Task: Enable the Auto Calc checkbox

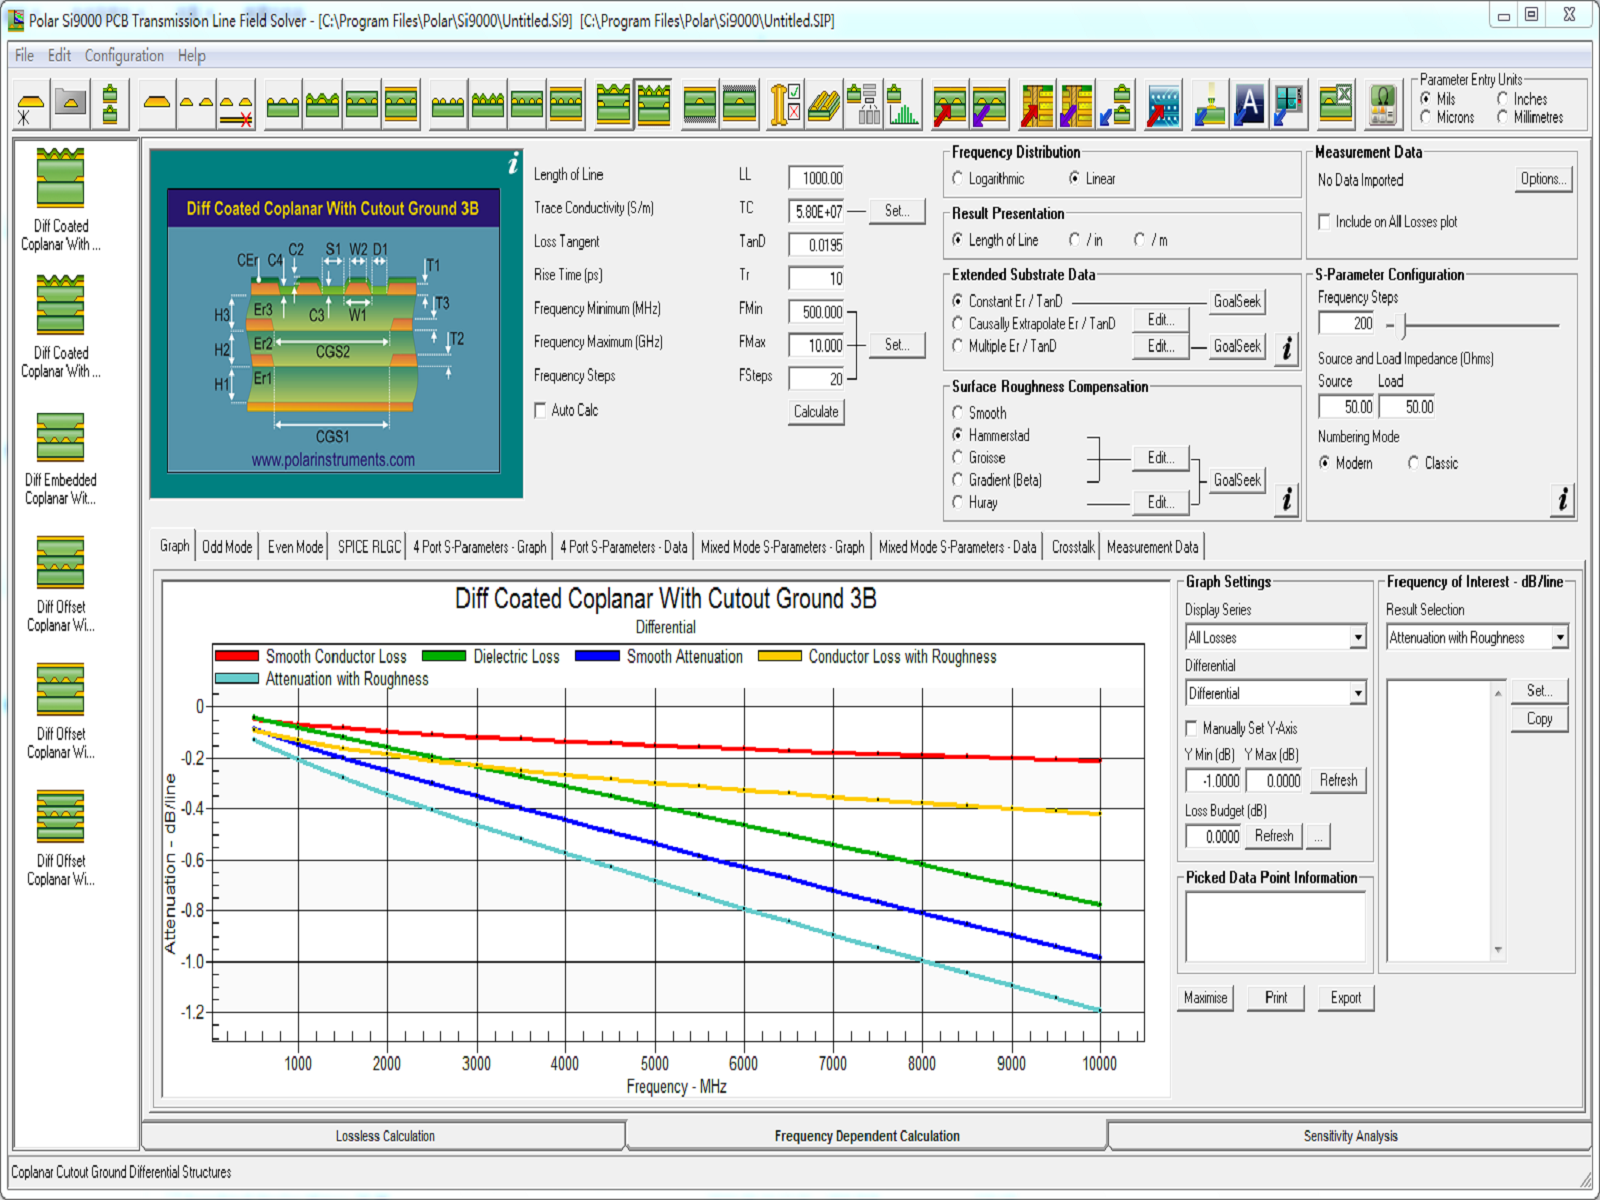Action: tap(540, 410)
